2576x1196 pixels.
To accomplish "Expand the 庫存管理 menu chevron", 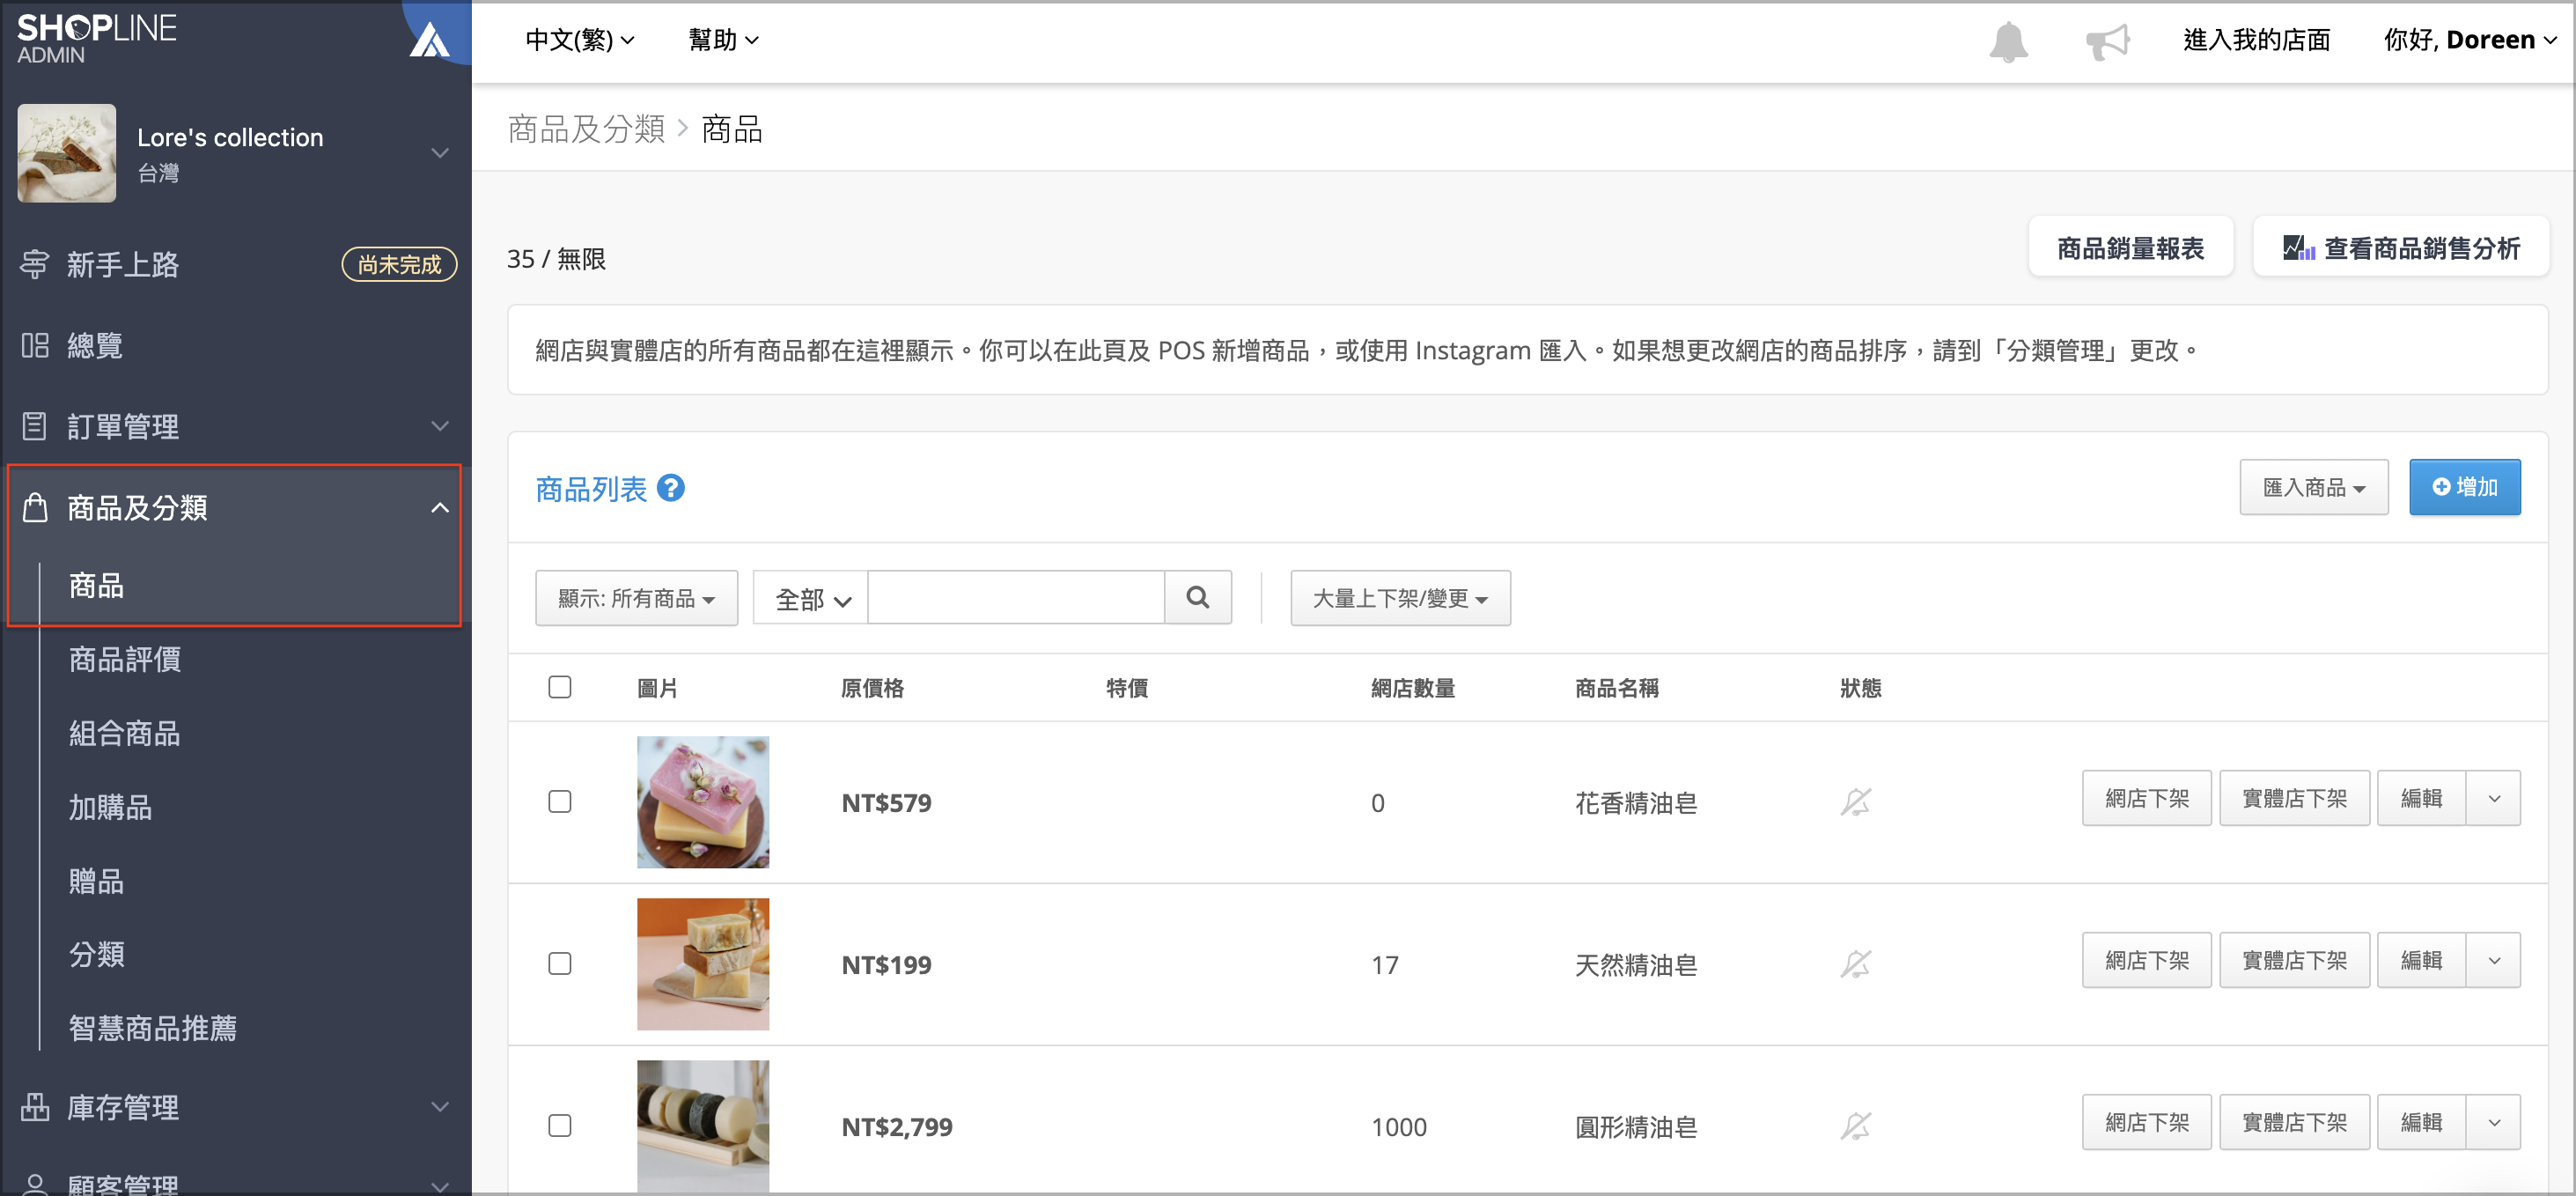I will (440, 1106).
